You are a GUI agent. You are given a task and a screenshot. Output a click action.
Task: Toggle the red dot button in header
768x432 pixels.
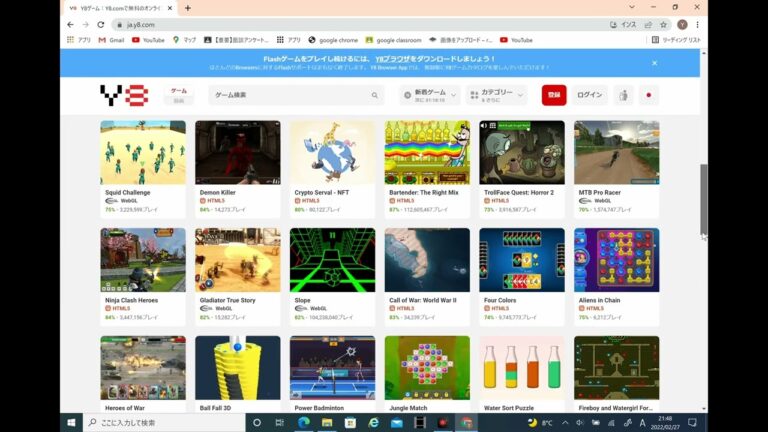point(648,95)
